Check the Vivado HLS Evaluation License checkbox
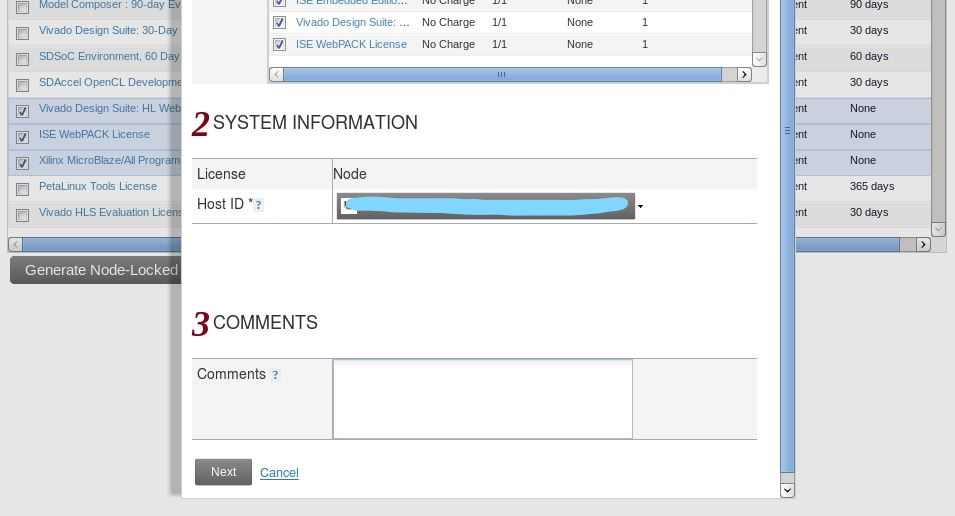 (x=23, y=216)
